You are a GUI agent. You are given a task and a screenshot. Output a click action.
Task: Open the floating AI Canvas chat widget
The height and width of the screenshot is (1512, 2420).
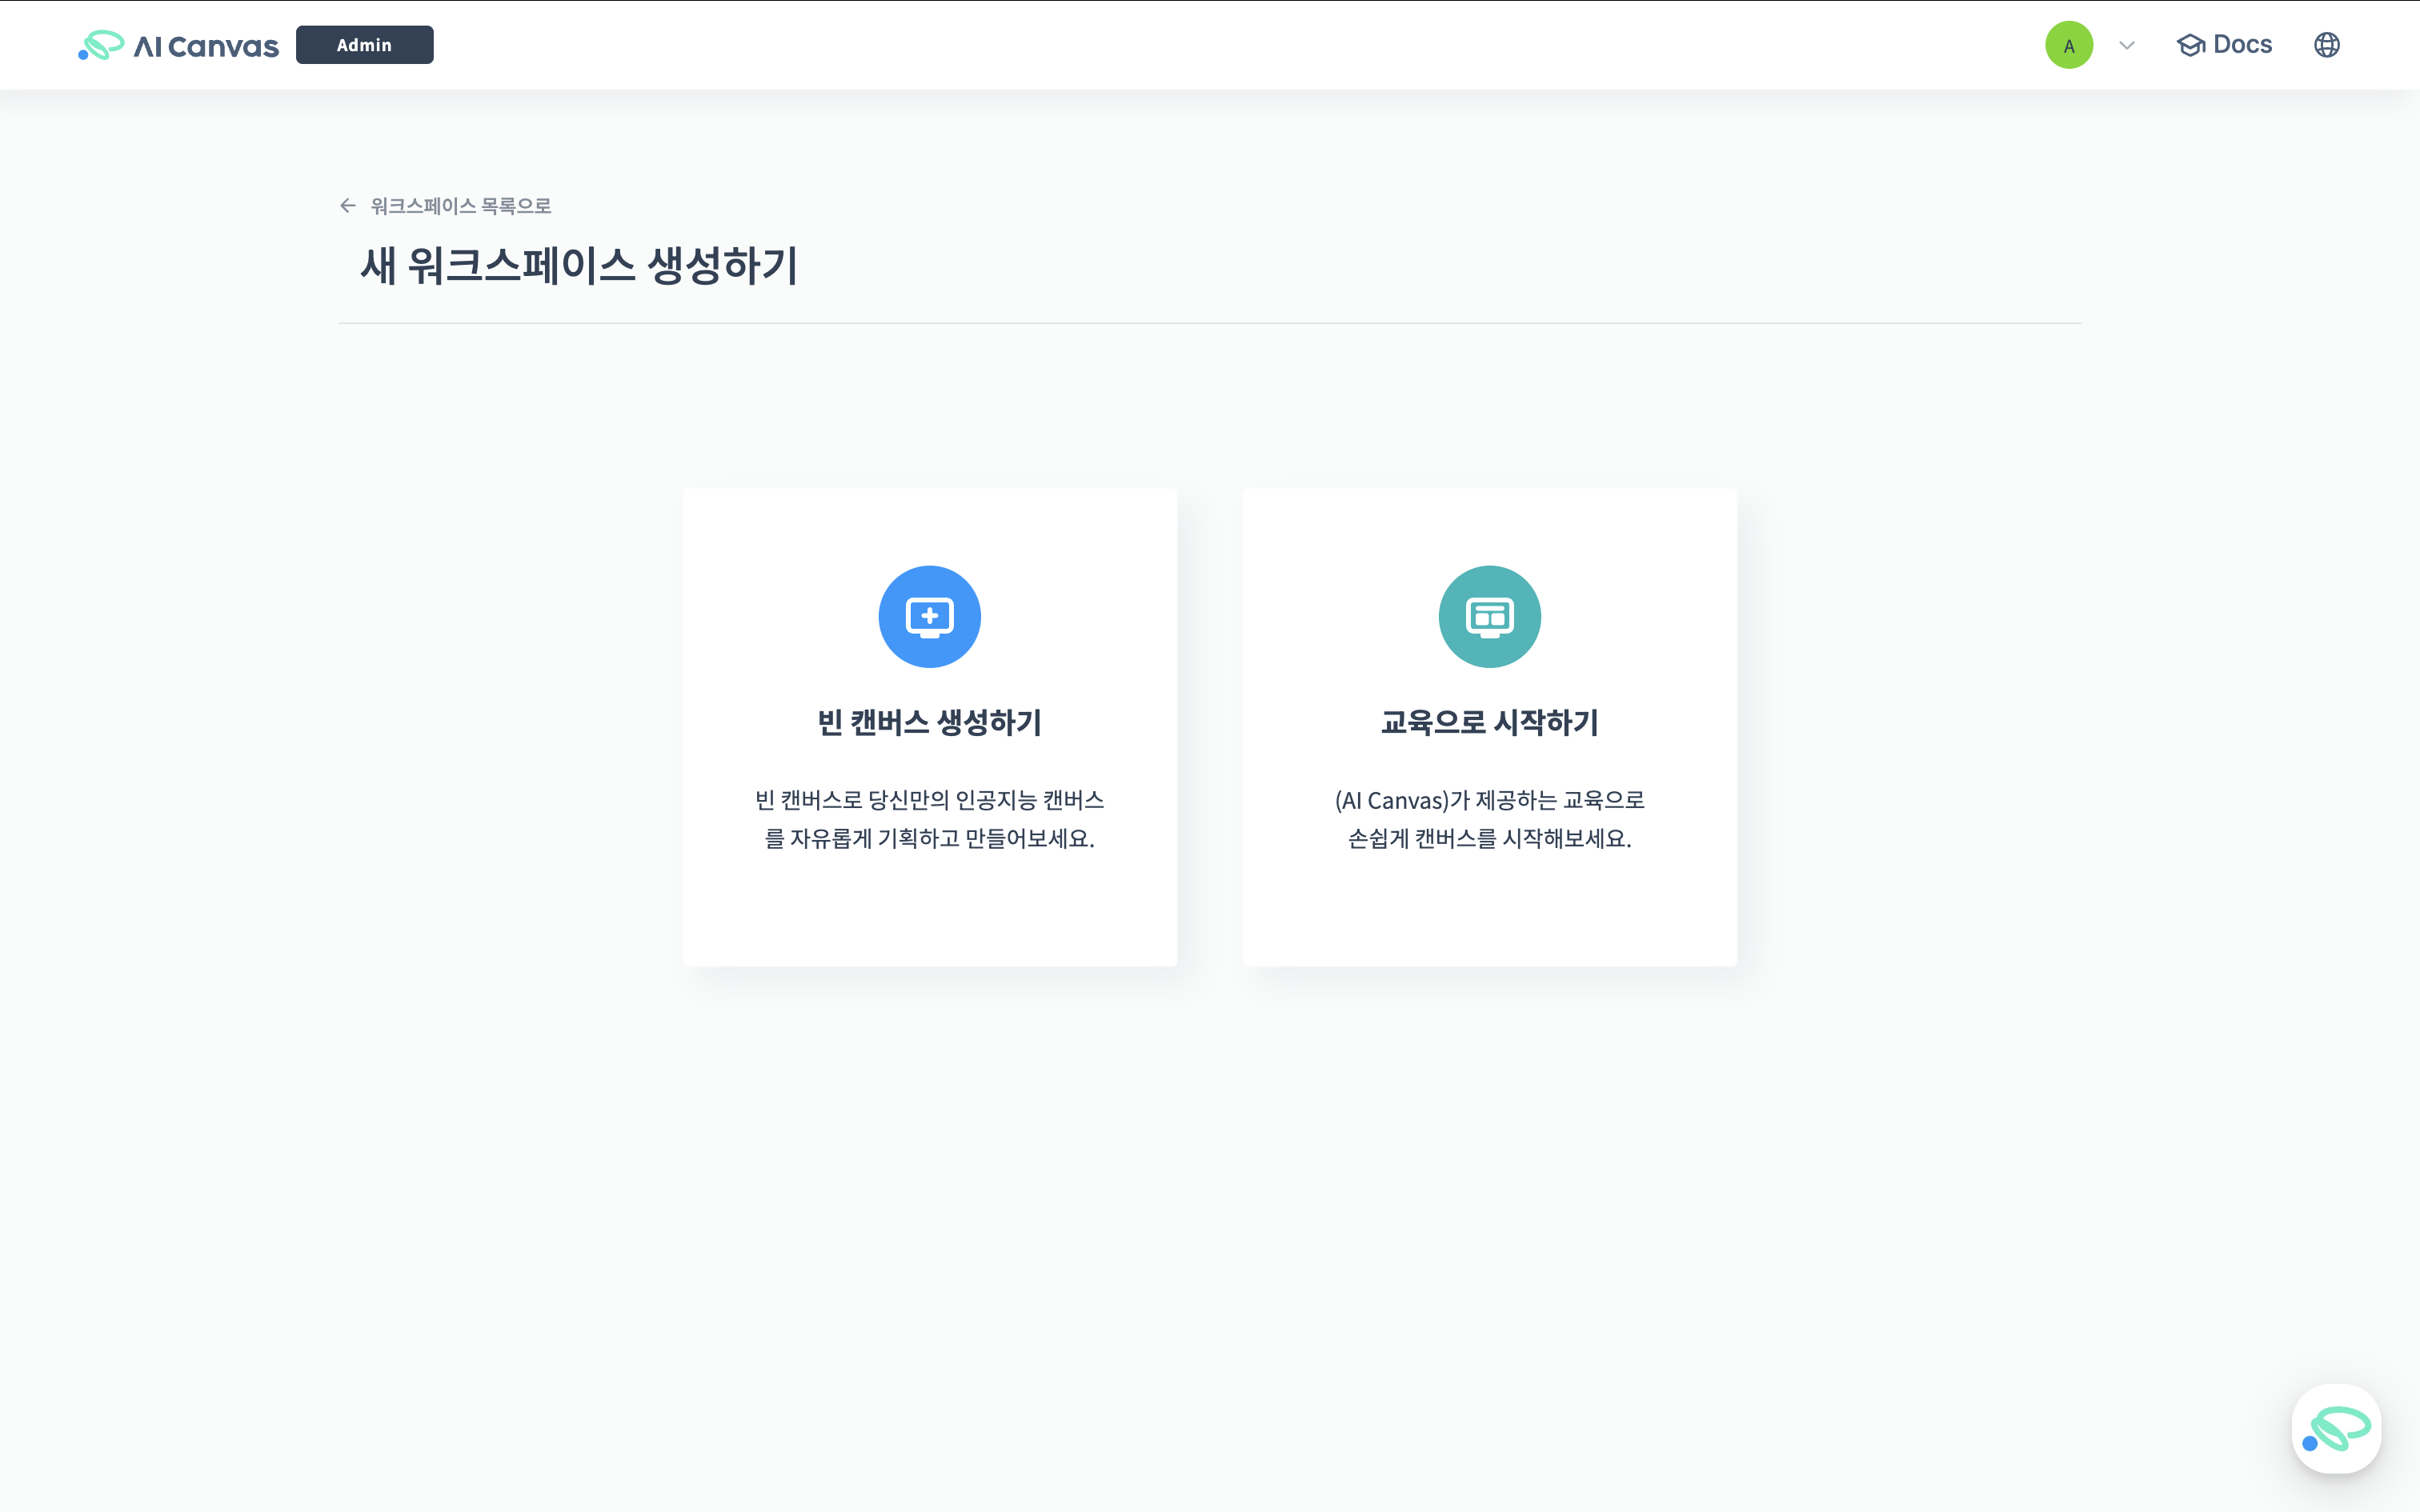point(2335,1428)
